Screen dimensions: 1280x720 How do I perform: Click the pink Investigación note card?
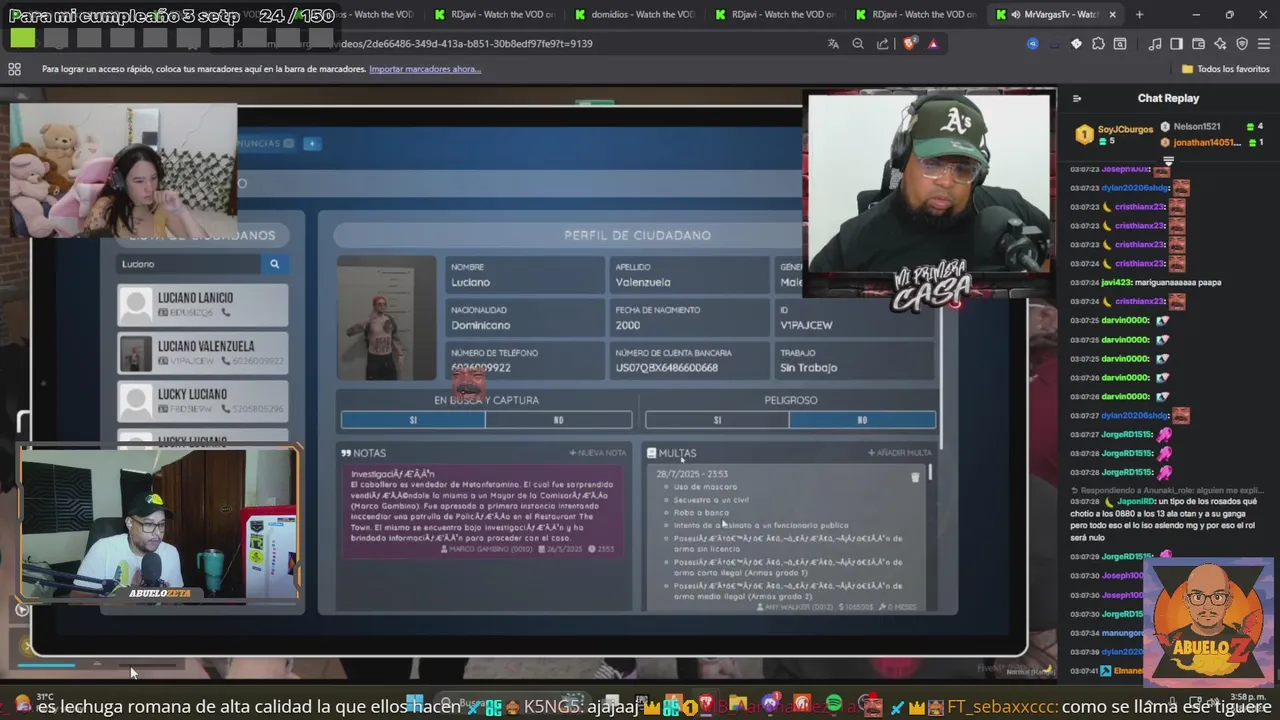tap(482, 511)
